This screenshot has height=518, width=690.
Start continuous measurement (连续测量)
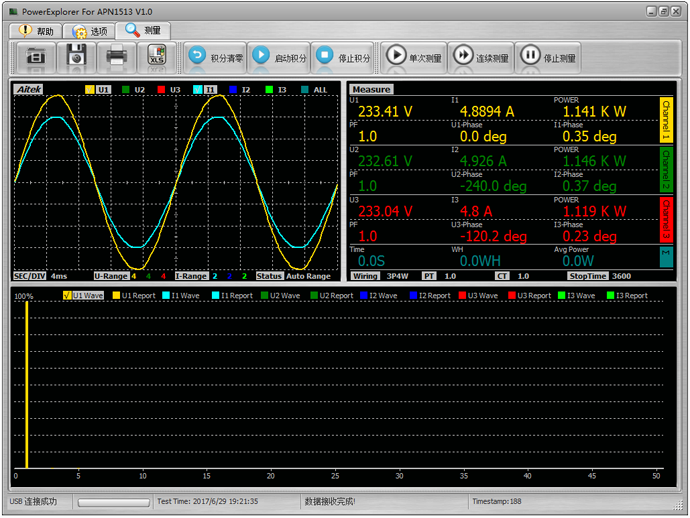pyautogui.click(x=481, y=57)
